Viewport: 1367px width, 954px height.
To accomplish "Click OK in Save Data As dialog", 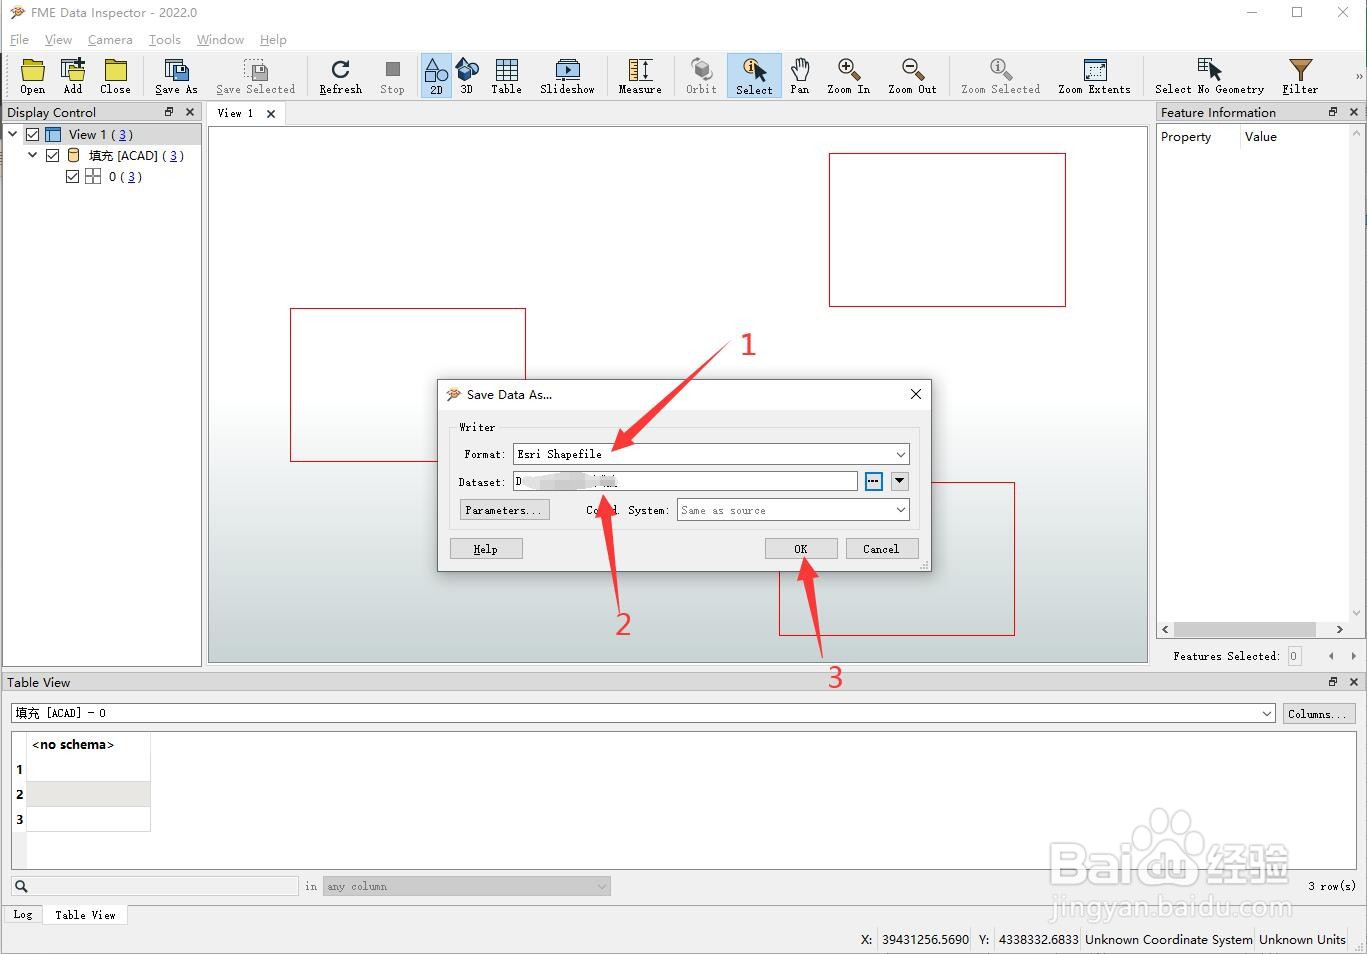I will coord(801,549).
